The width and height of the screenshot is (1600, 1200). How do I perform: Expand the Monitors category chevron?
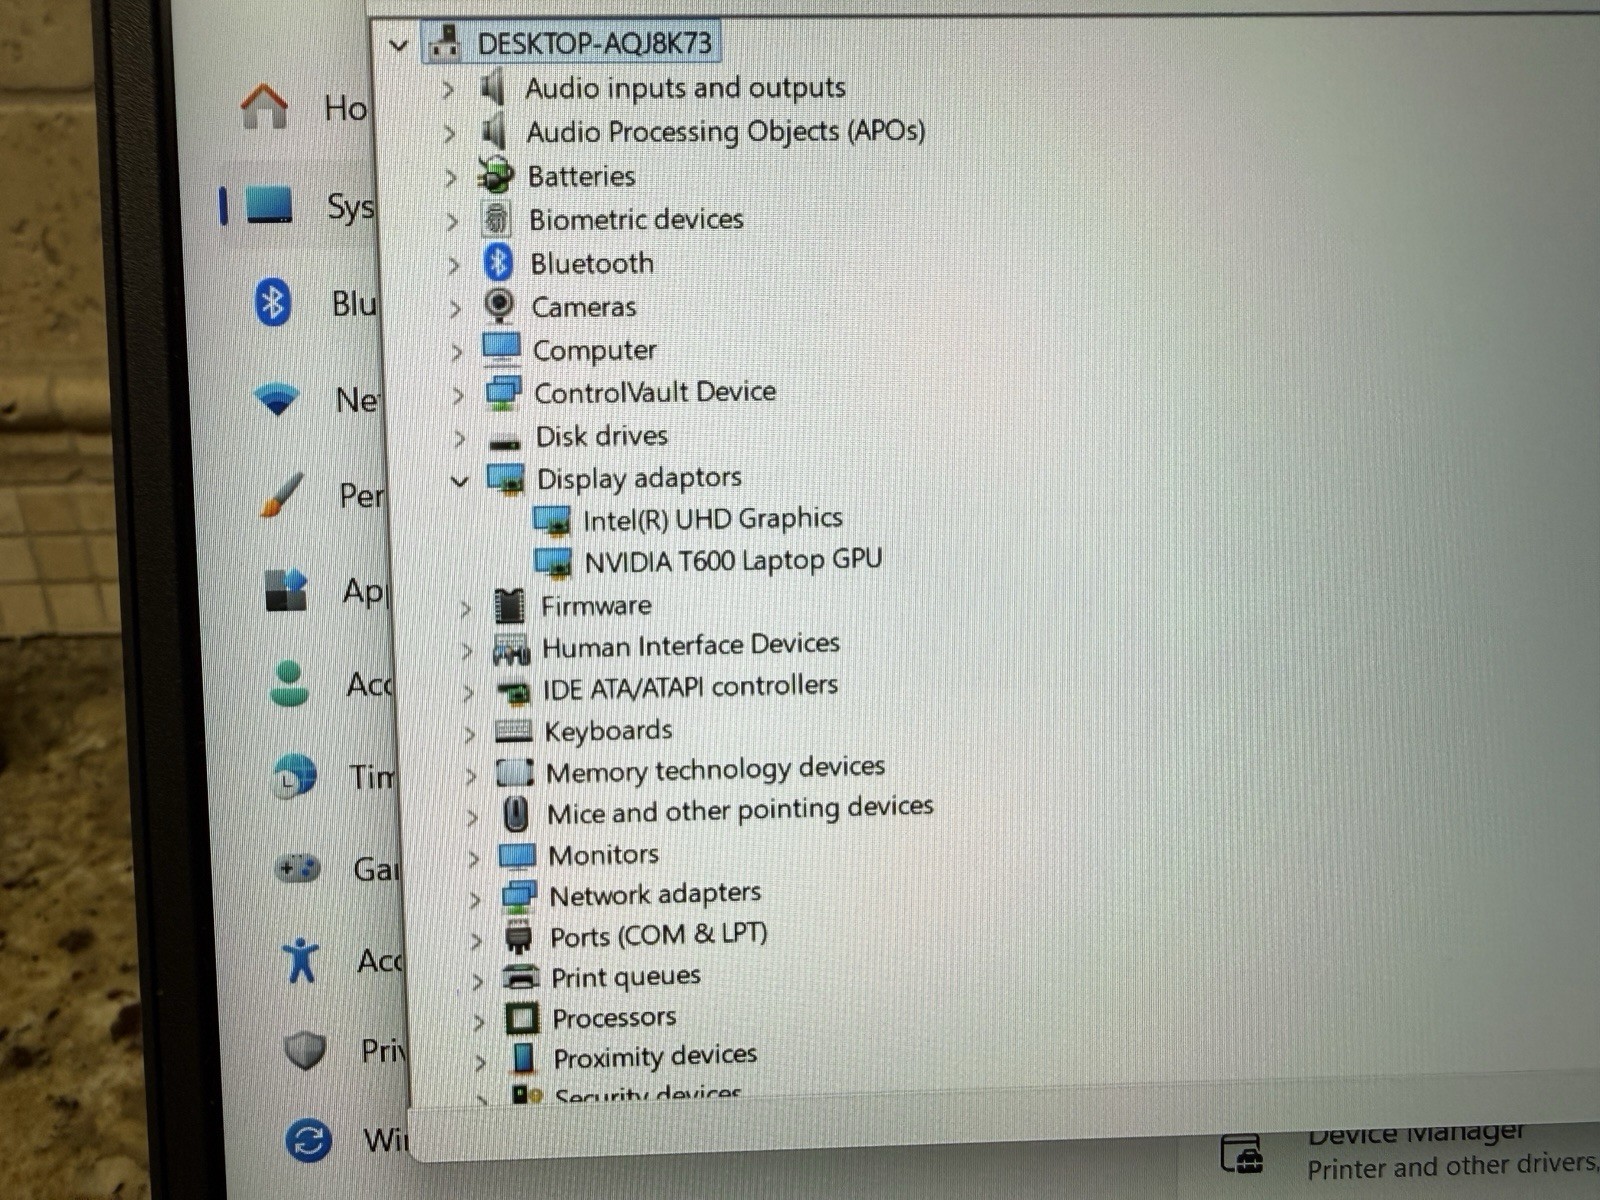click(474, 859)
